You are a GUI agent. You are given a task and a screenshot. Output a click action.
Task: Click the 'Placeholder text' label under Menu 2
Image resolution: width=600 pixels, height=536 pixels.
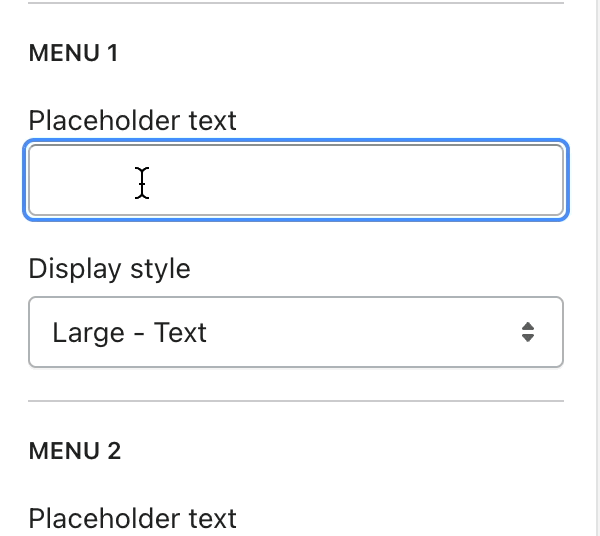(x=132, y=518)
